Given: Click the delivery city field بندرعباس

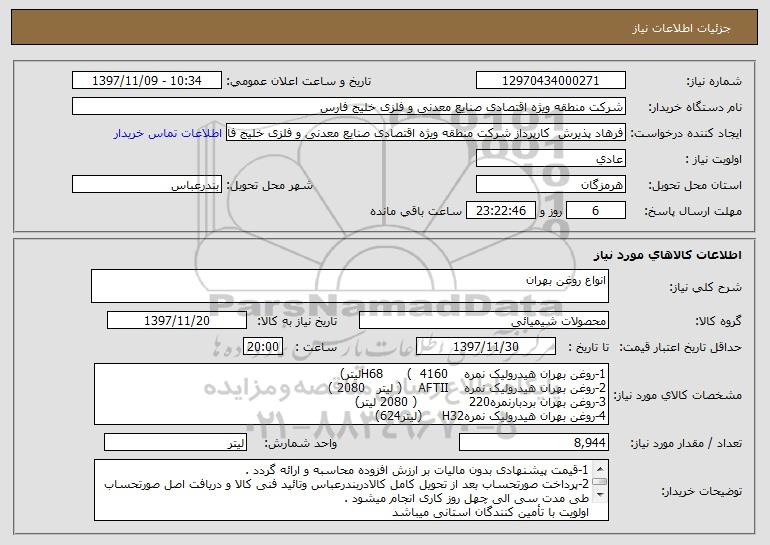Looking at the screenshot, I should pyautogui.click(x=147, y=185).
